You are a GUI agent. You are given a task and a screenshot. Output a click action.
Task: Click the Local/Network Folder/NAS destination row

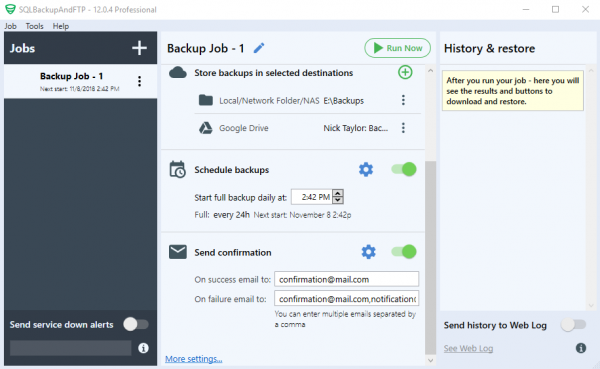point(307,100)
